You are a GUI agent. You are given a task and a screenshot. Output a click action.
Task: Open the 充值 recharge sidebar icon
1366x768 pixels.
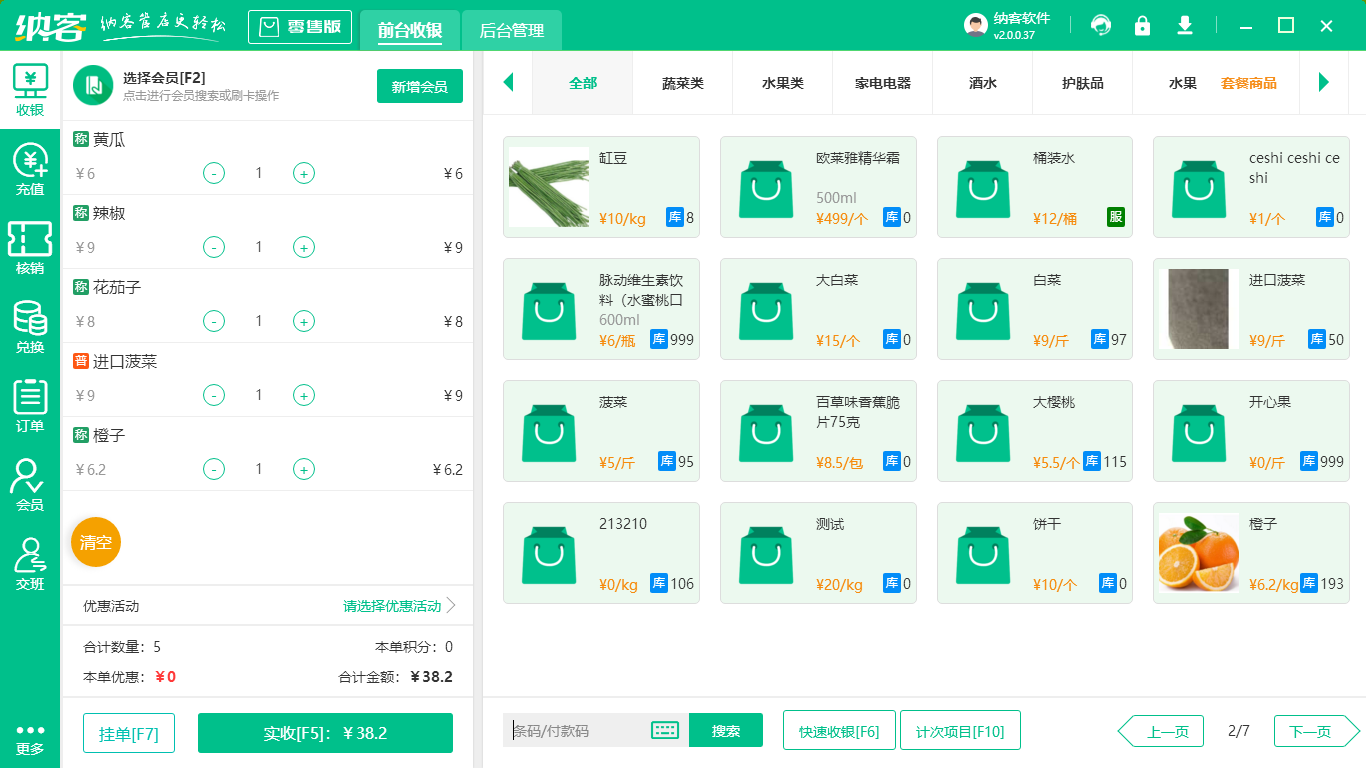[x=30, y=170]
